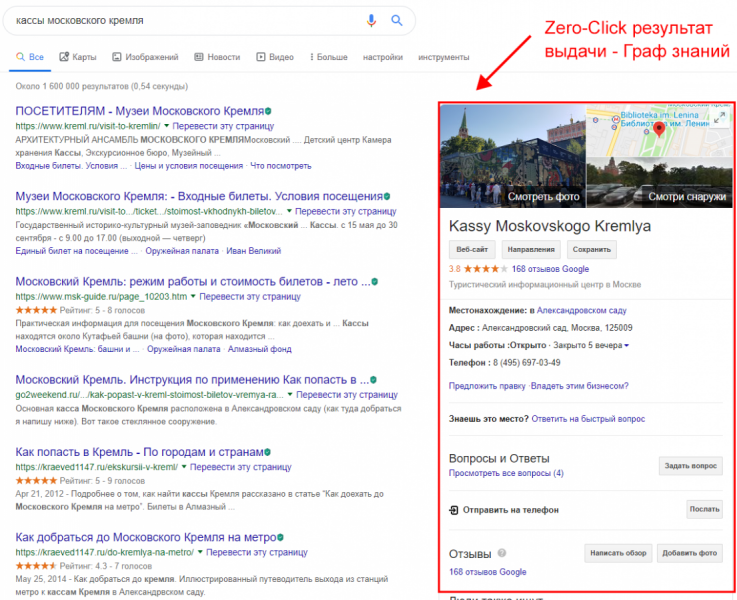Expand the arrow beside the do-kremlya-na-metro URL

click(200, 552)
